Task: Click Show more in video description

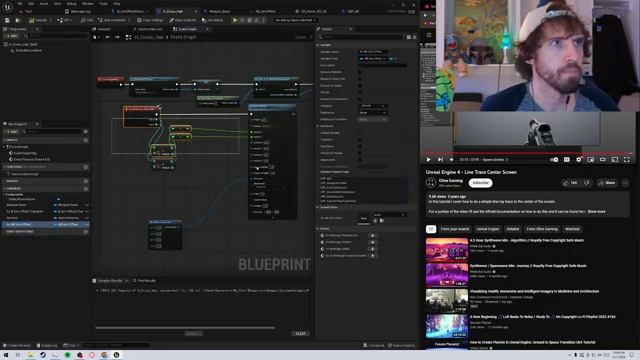Action: [x=596, y=212]
